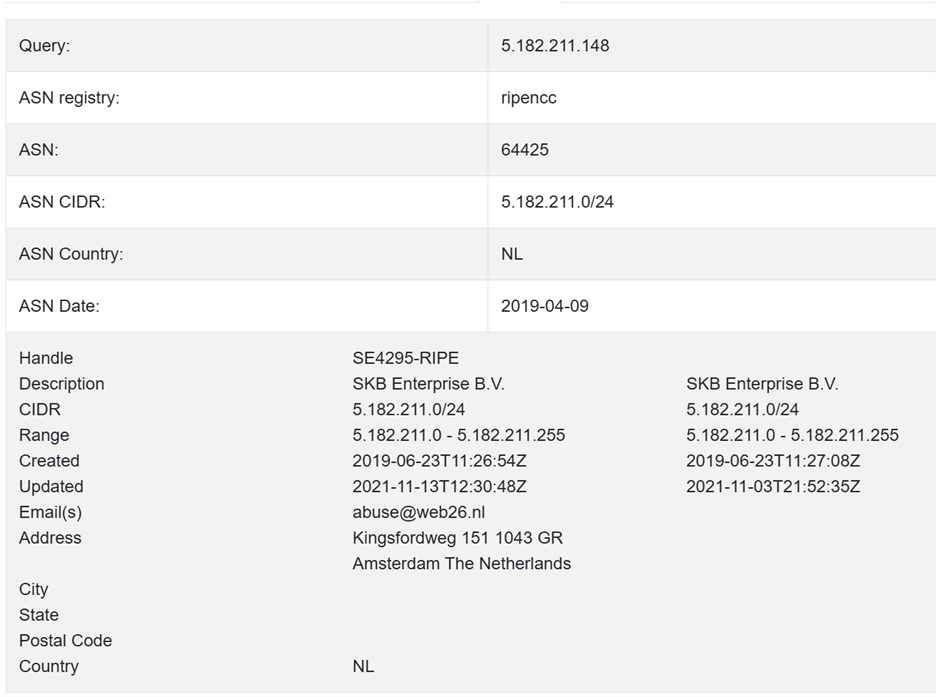Click the Created timestamp 2019-06-23T11:26:54Z
This screenshot has width=936, height=697.
[439, 461]
